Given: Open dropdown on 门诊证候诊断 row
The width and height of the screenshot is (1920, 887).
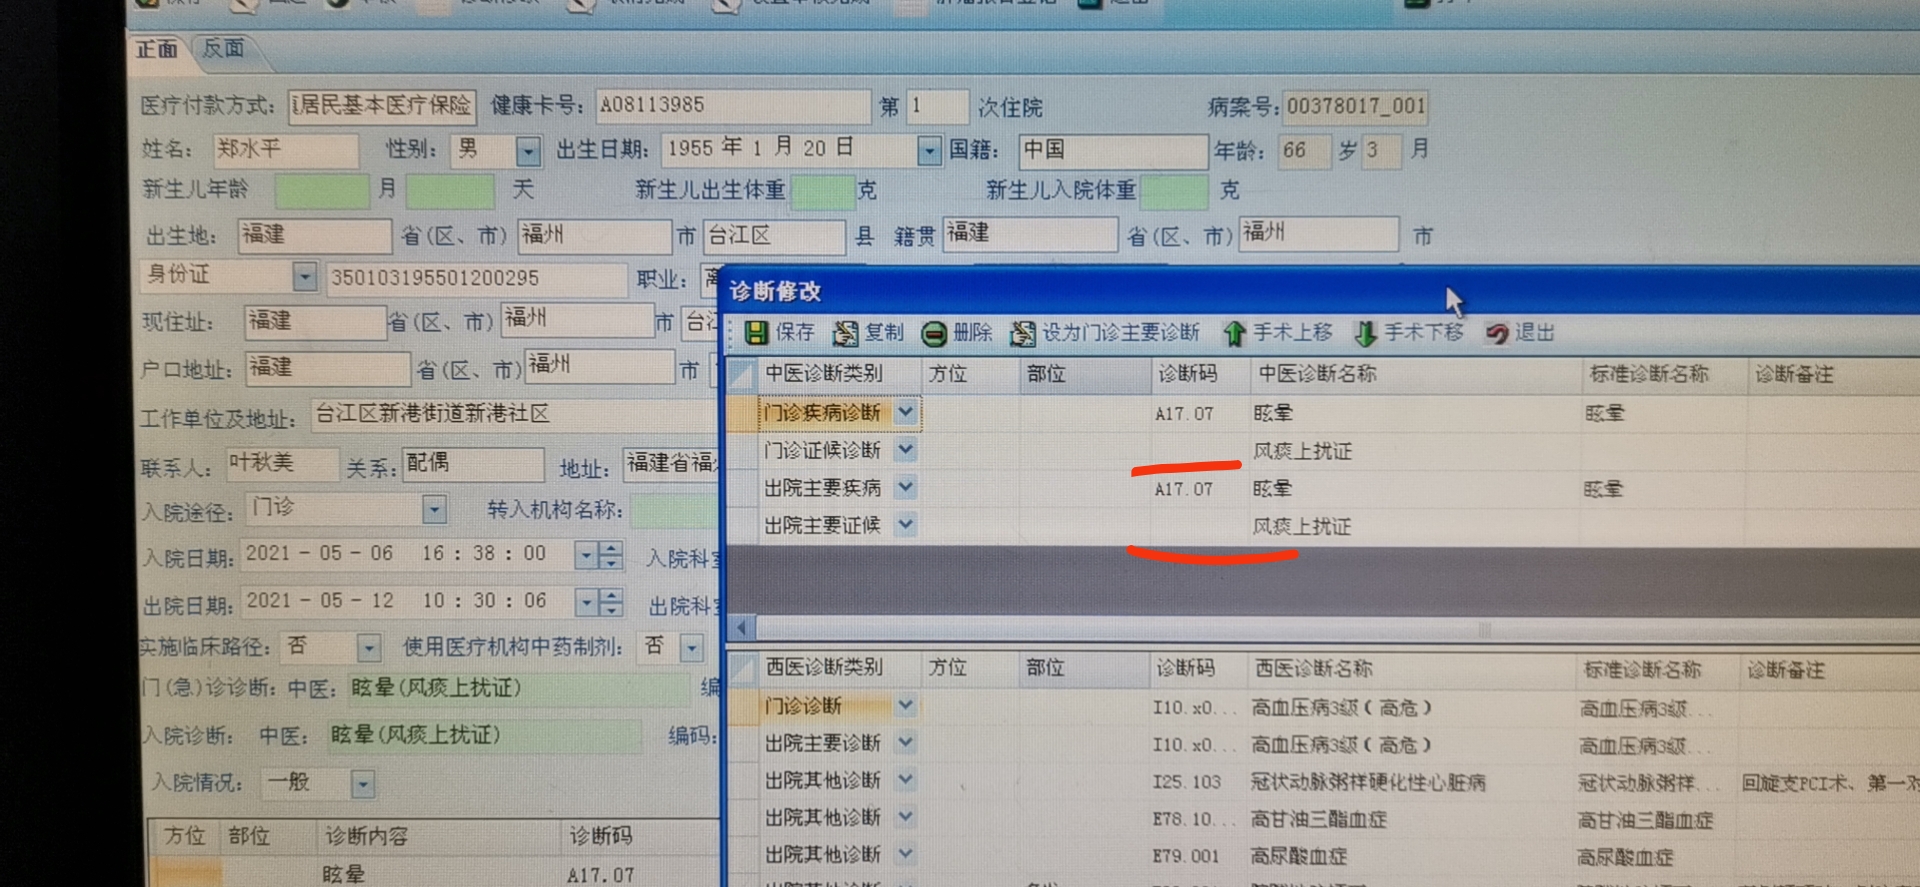Looking at the screenshot, I should tap(906, 450).
